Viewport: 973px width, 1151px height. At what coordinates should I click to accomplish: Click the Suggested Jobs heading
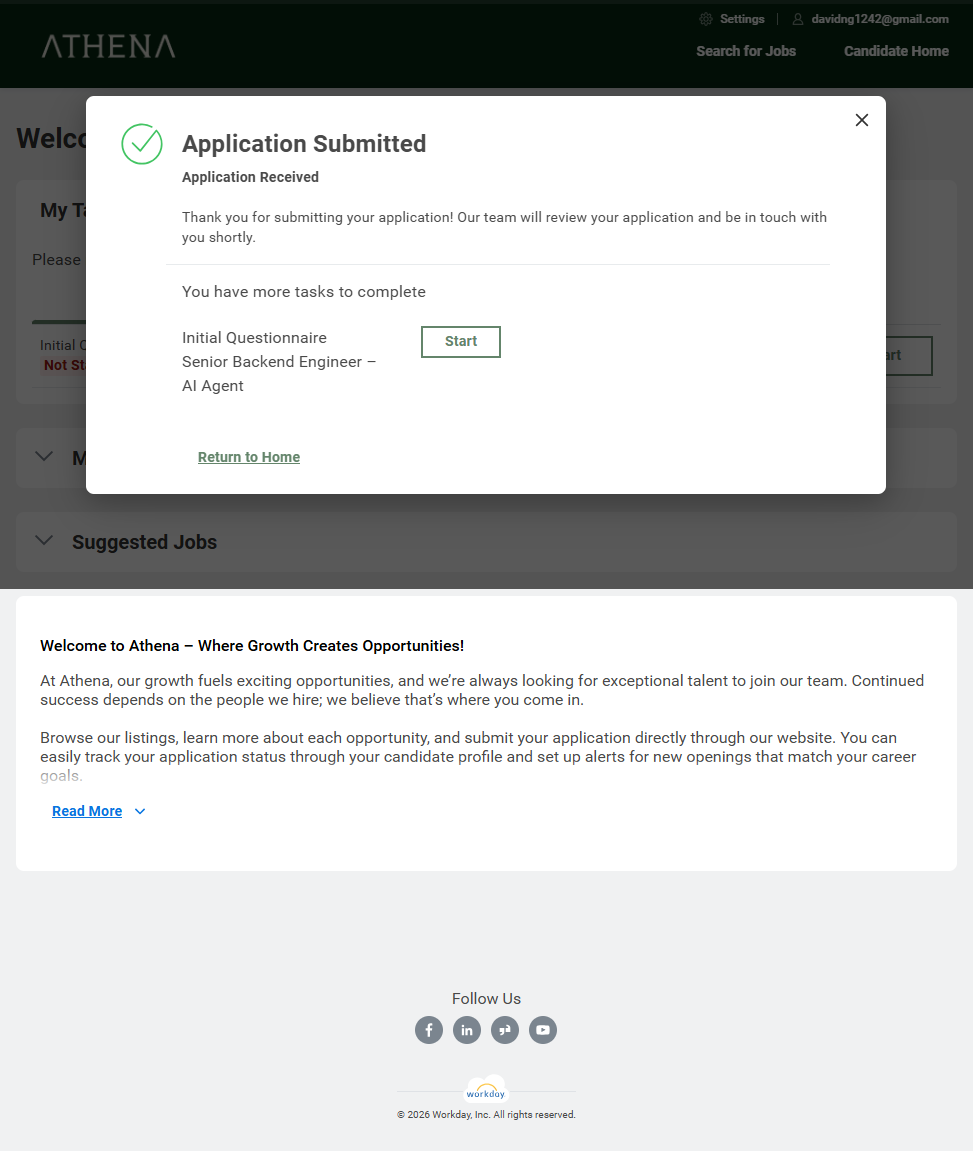tap(144, 542)
